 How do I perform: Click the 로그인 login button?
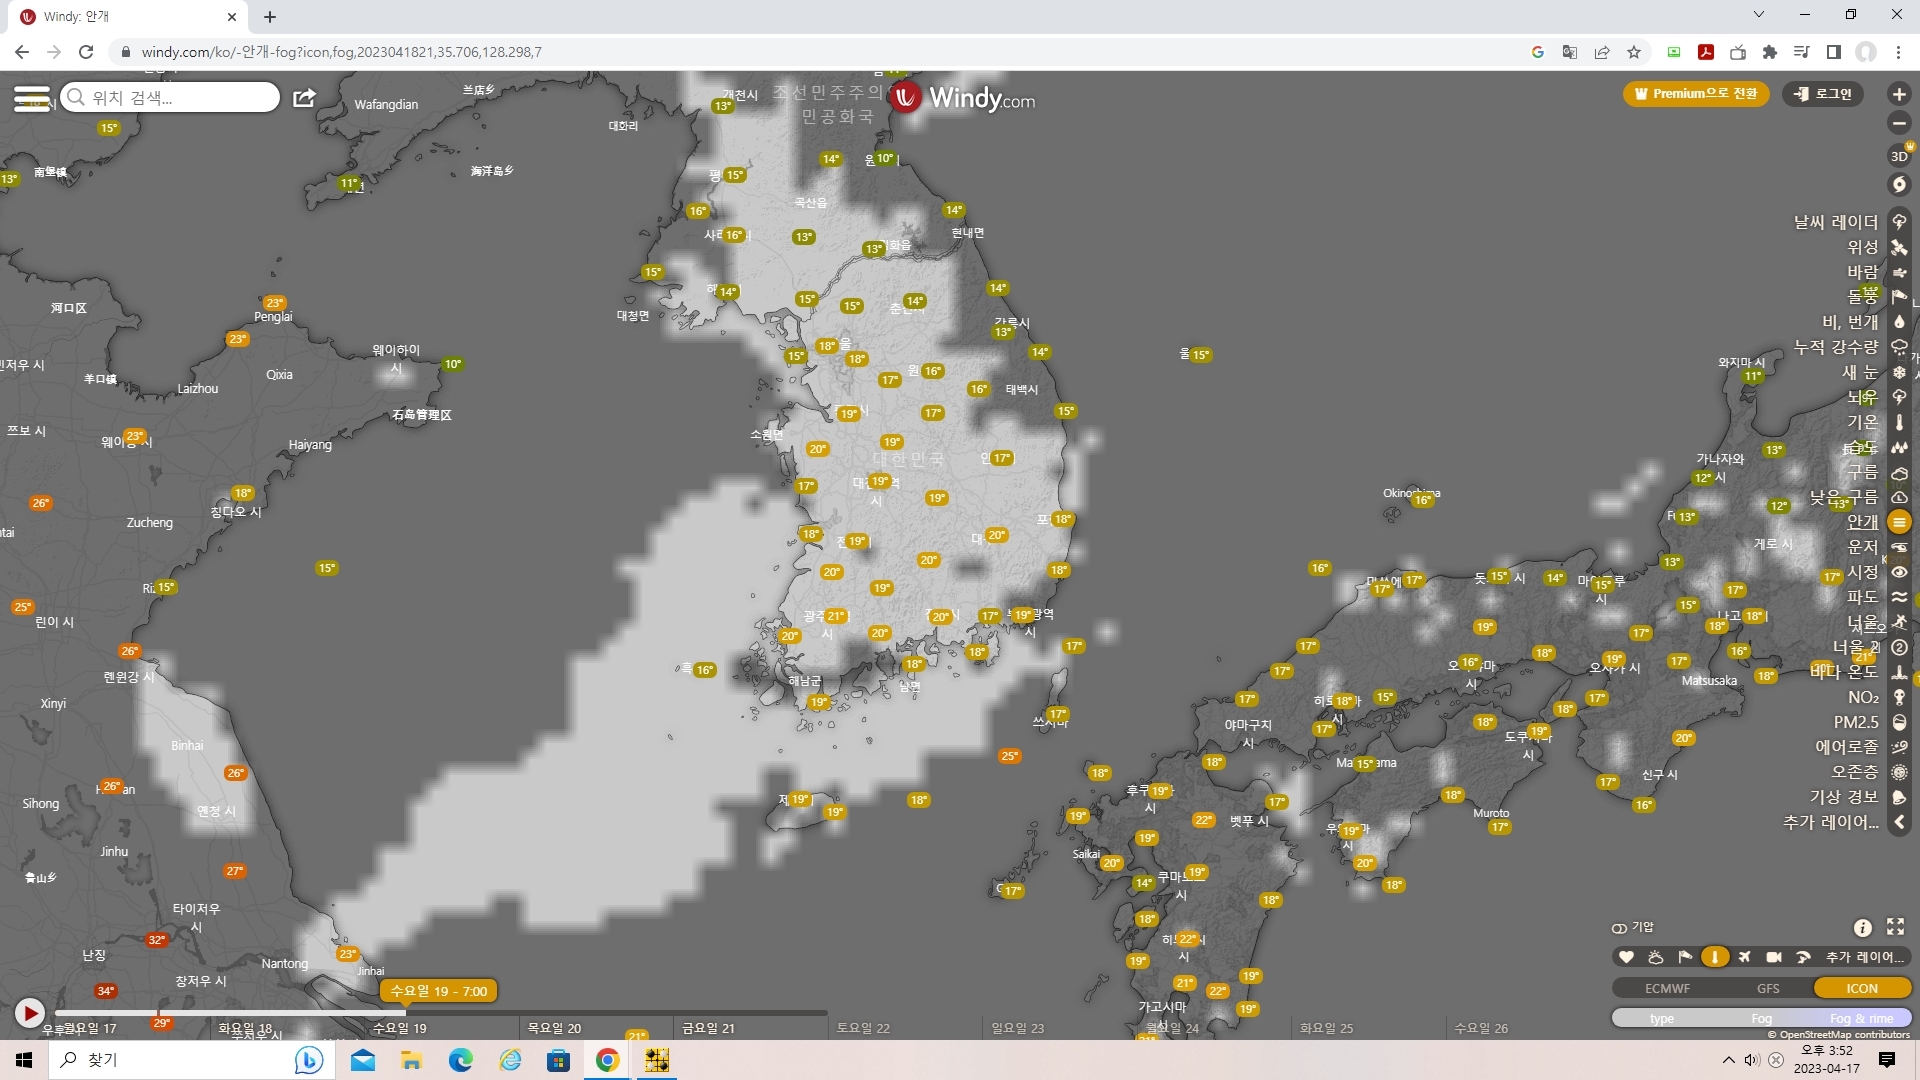(x=1823, y=94)
